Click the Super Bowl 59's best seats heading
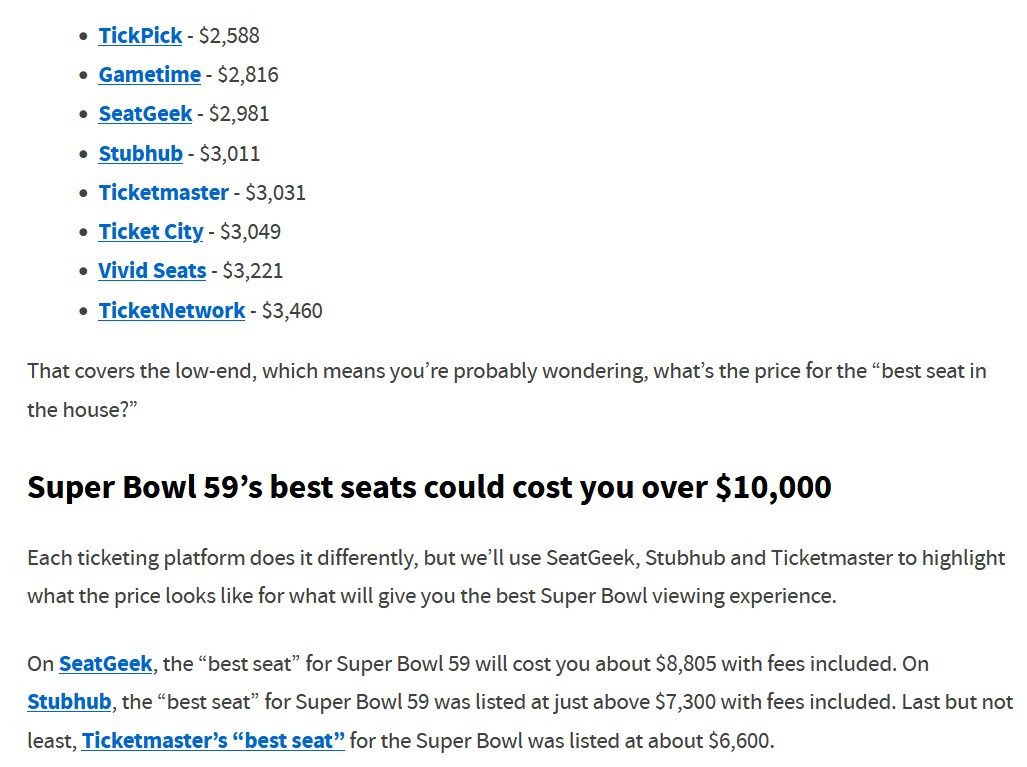 coord(429,487)
